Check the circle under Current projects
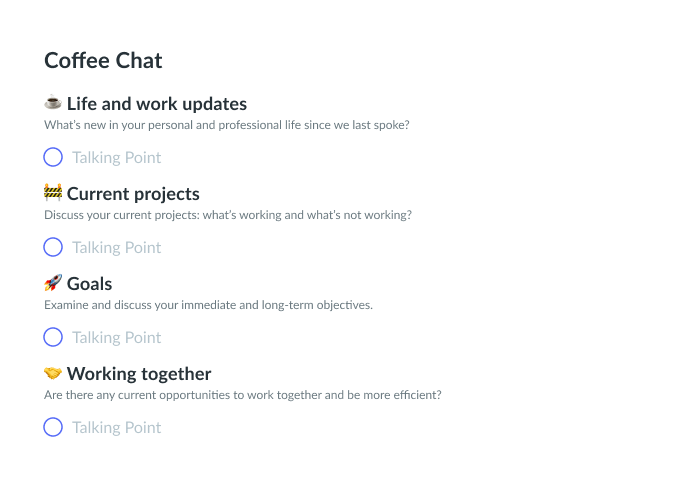The height and width of the screenshot is (483, 684). [x=53, y=247]
